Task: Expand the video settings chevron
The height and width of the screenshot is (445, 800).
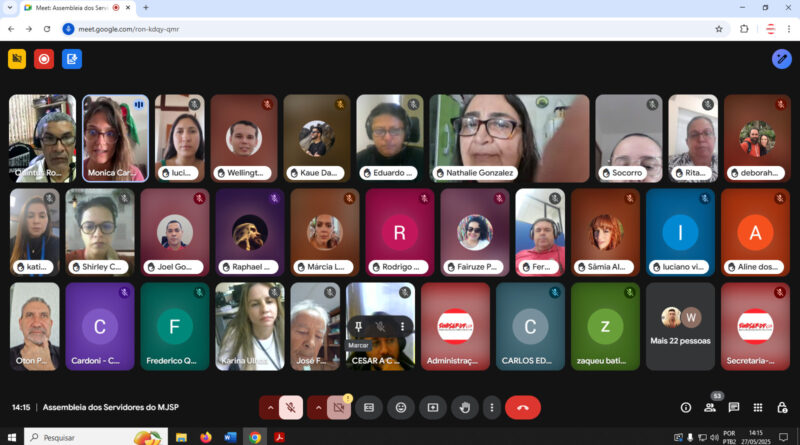Action: (317, 407)
